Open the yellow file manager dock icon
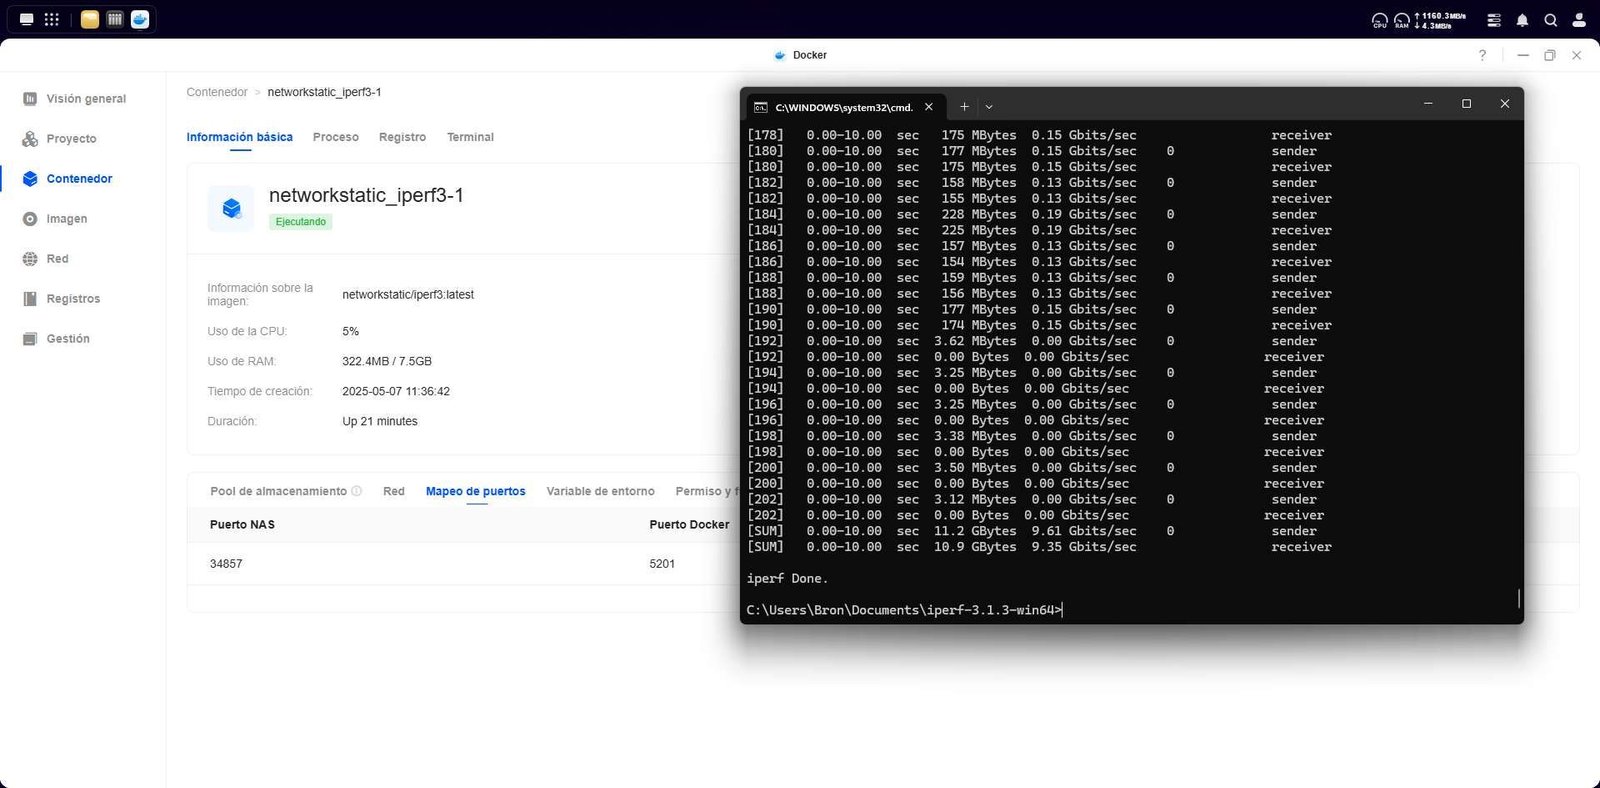Screen dimensions: 1600x788 click(90, 19)
